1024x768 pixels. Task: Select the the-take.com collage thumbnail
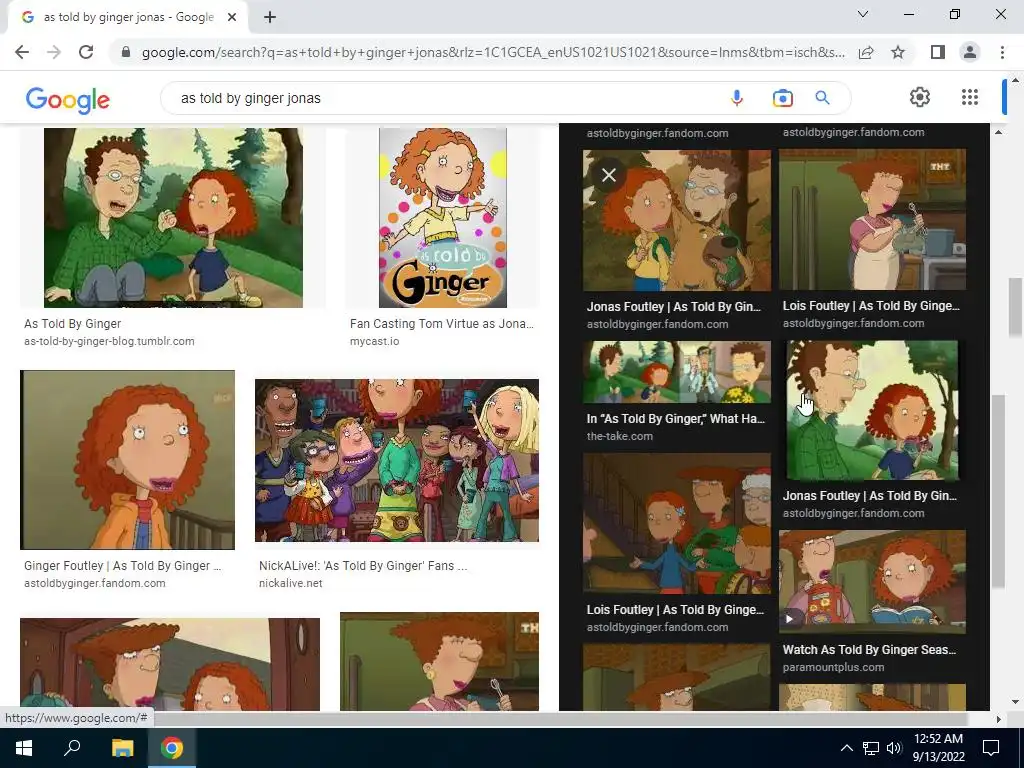coord(677,372)
